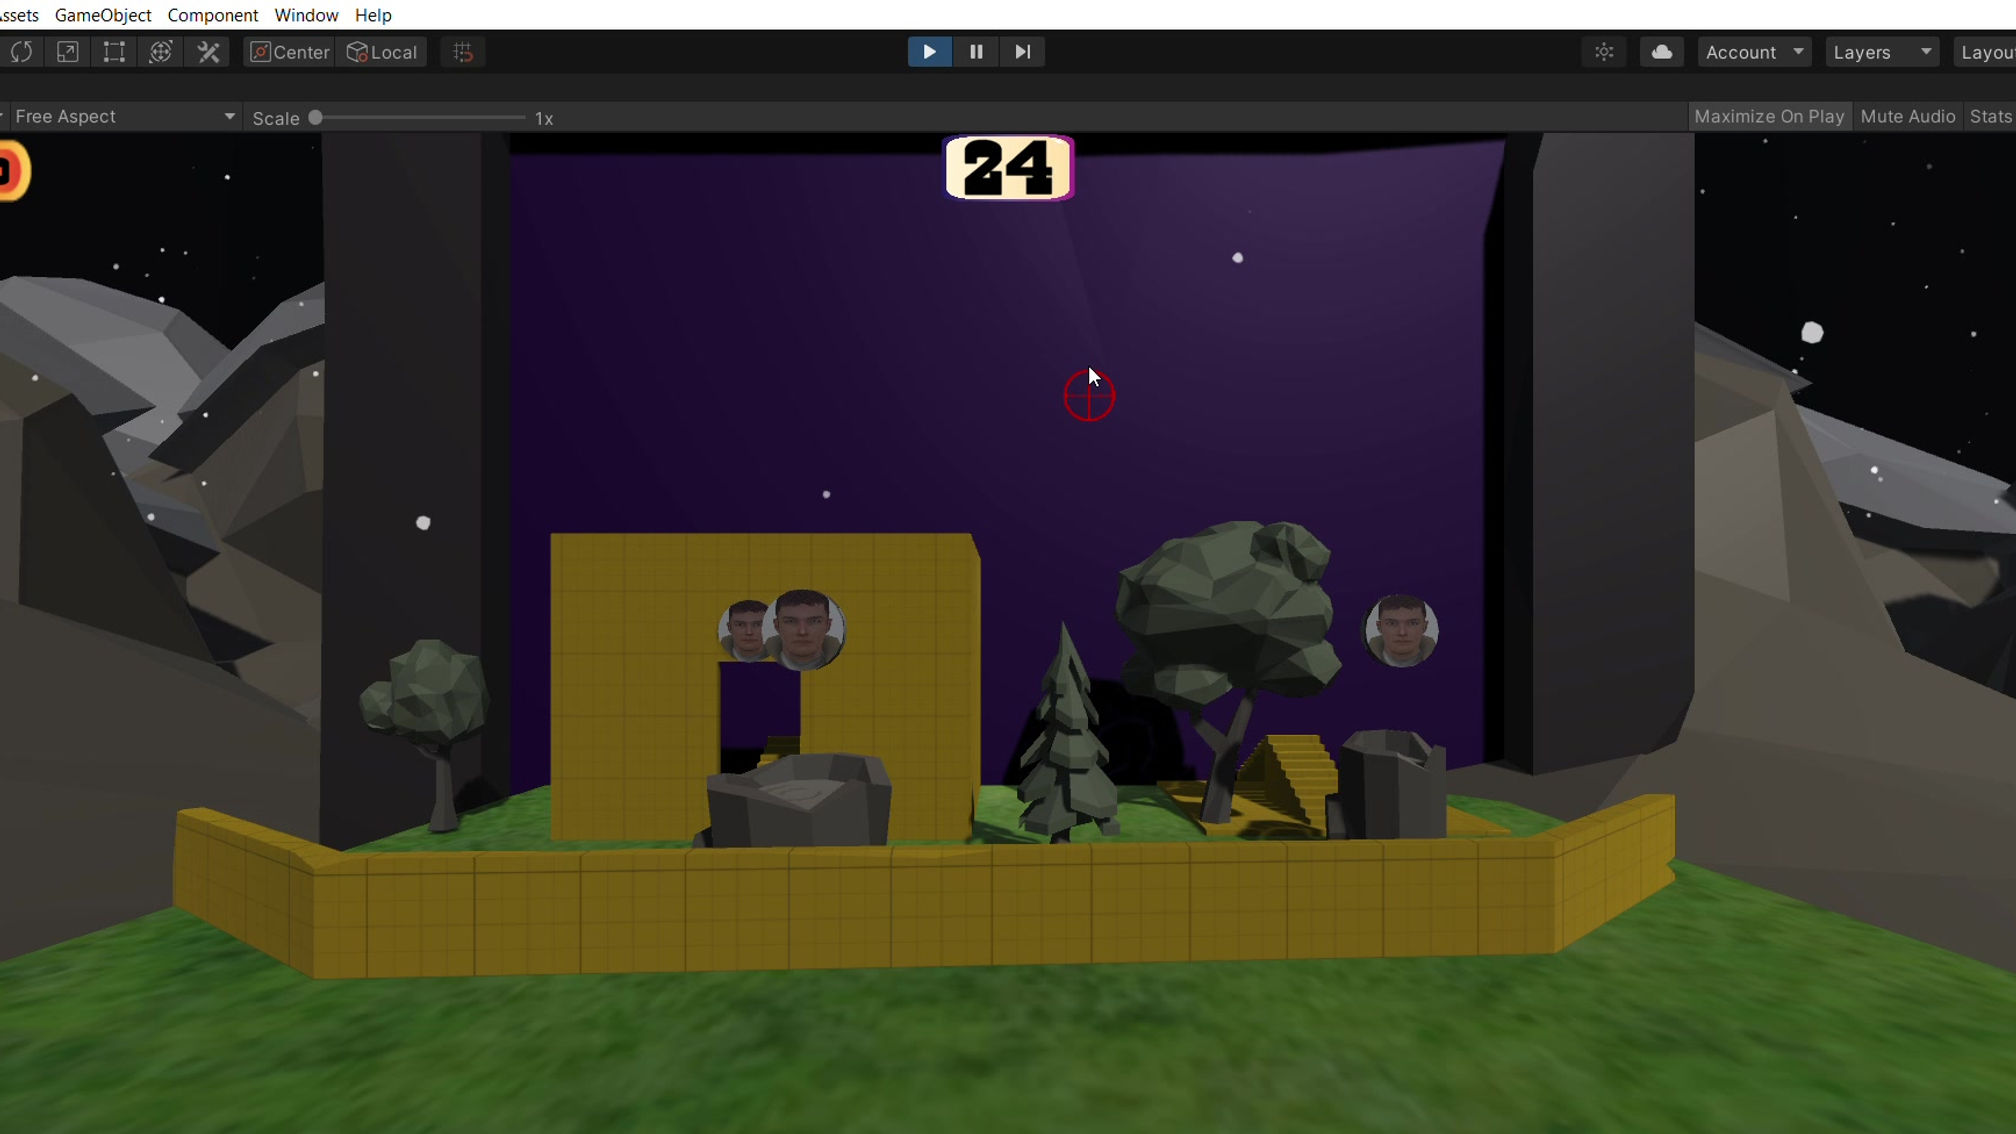This screenshot has height=1134, width=2016.
Task: Open the GameObject menu
Action: 101,15
